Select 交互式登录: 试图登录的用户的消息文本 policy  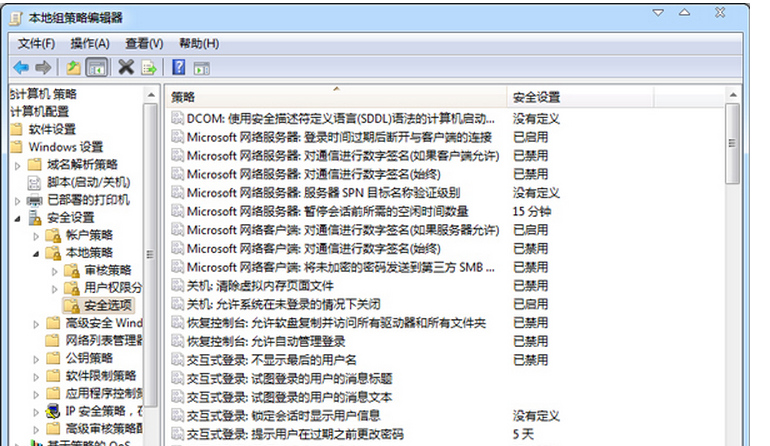(x=289, y=397)
